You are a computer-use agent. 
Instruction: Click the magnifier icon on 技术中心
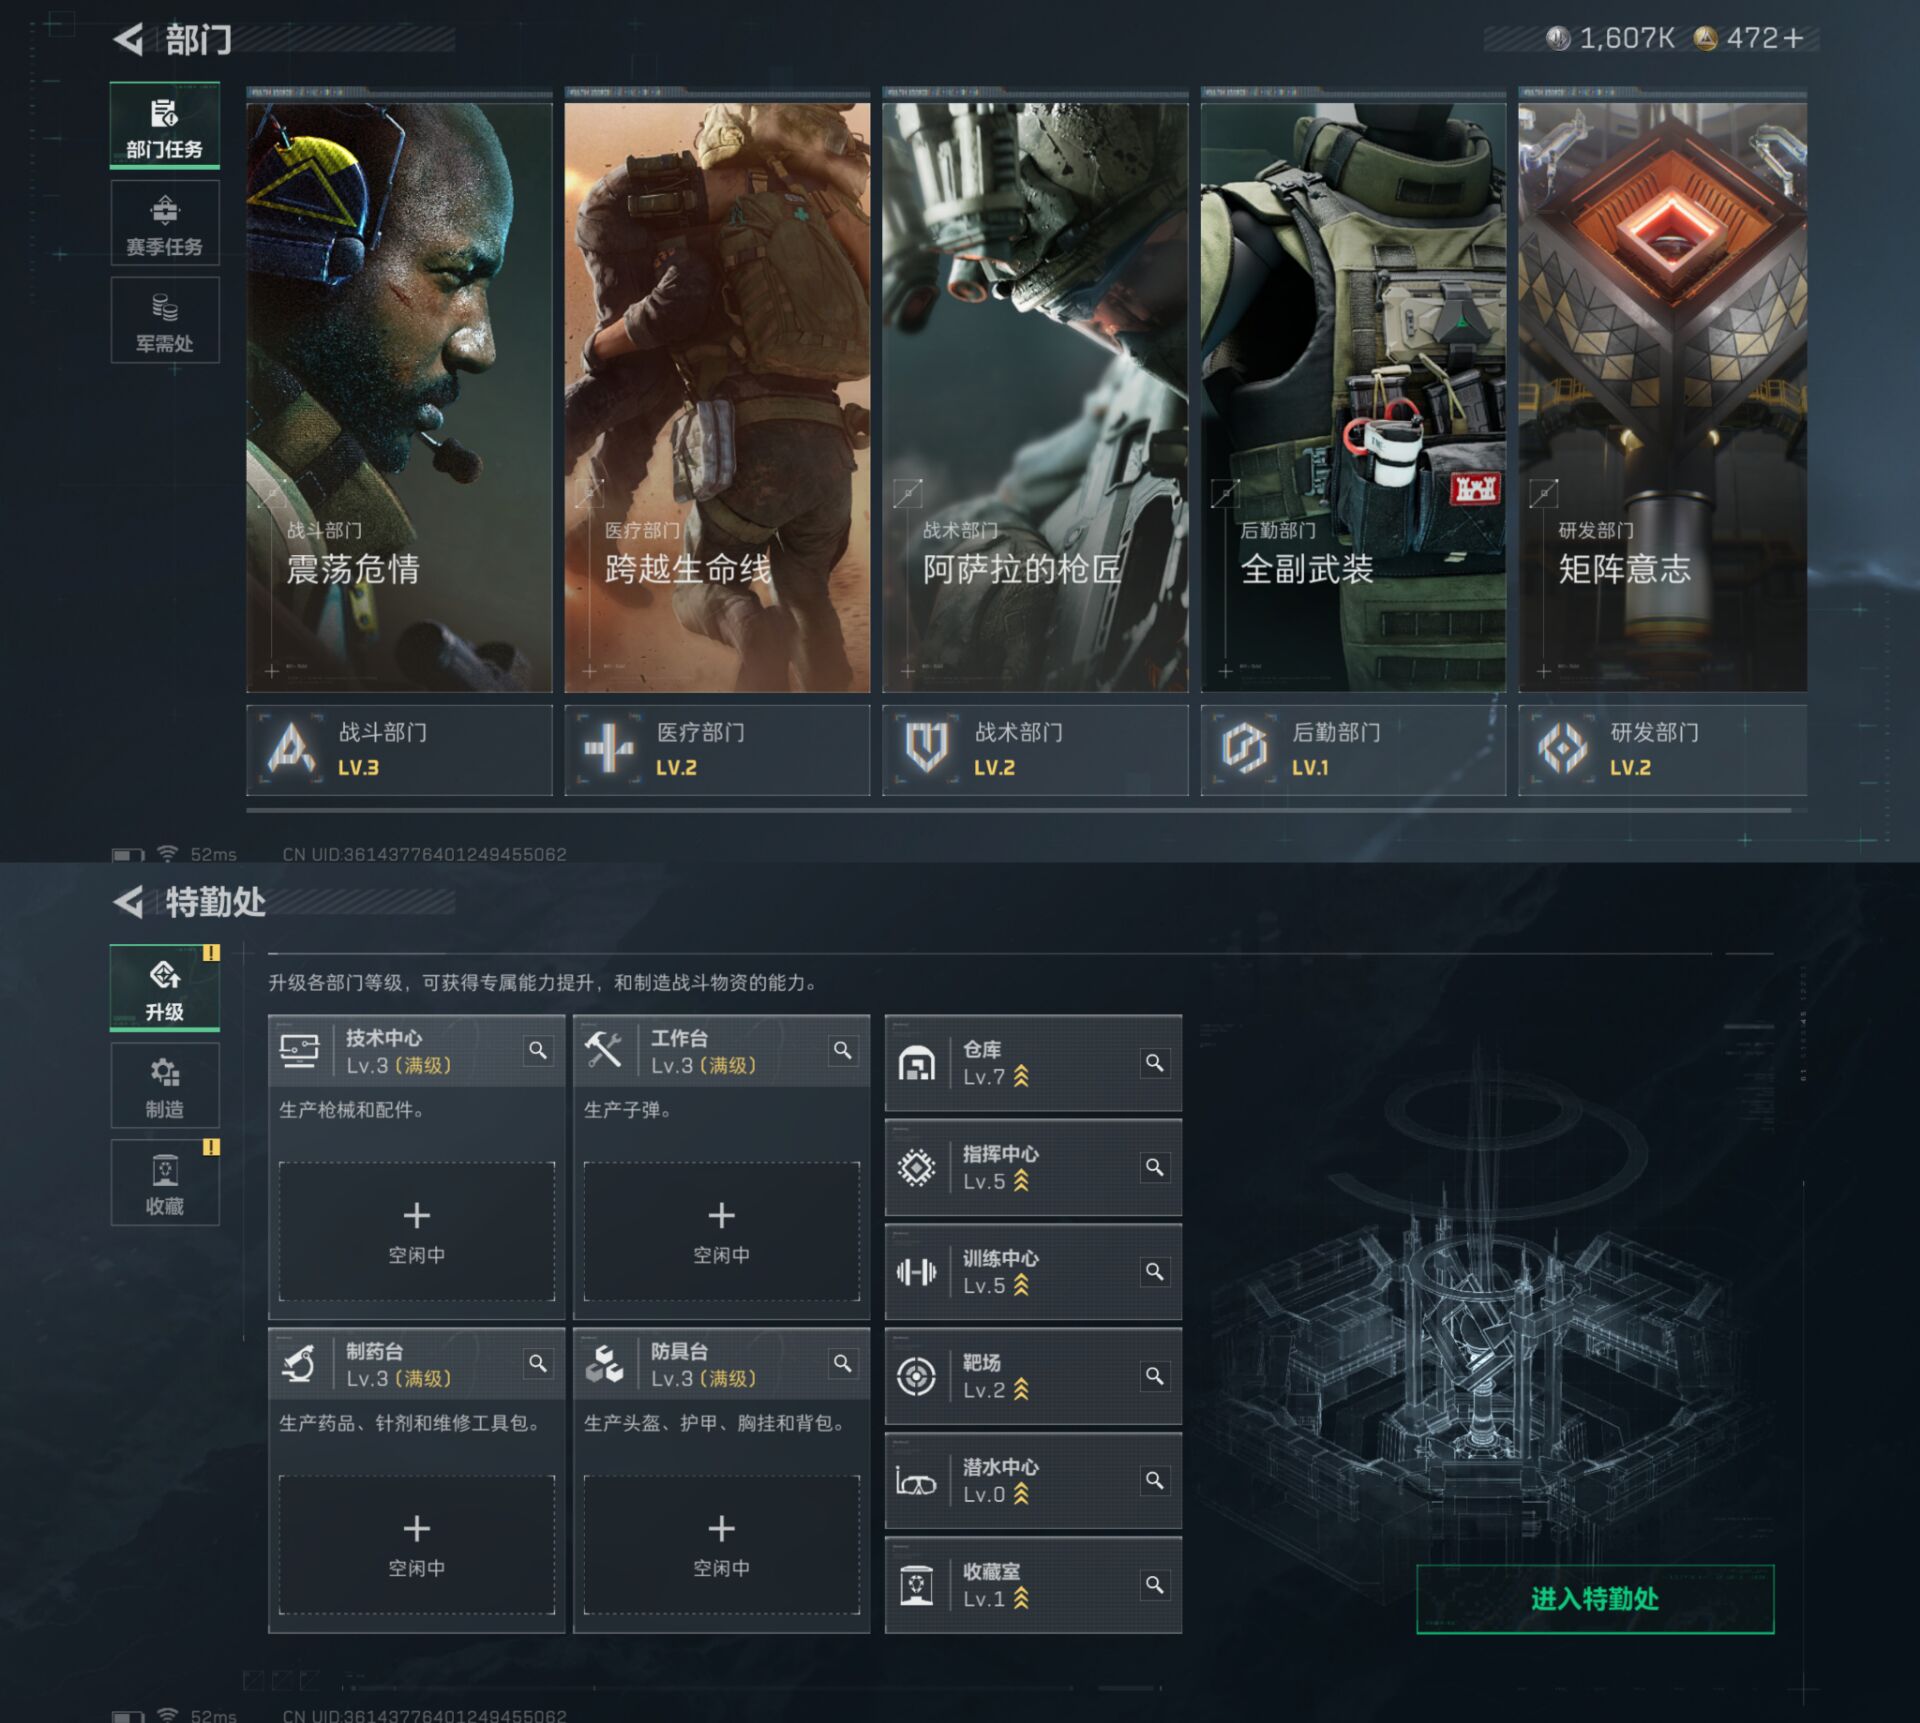pyautogui.click(x=538, y=1050)
